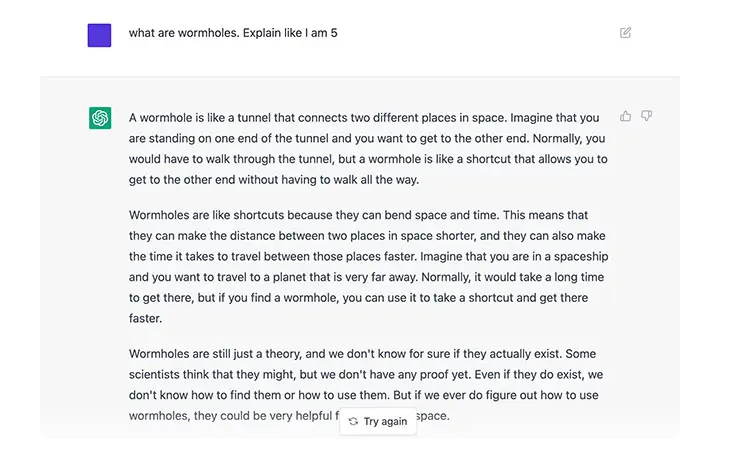Mark the response with thumbs down
Viewport: 752px width, 466px height.
click(646, 116)
